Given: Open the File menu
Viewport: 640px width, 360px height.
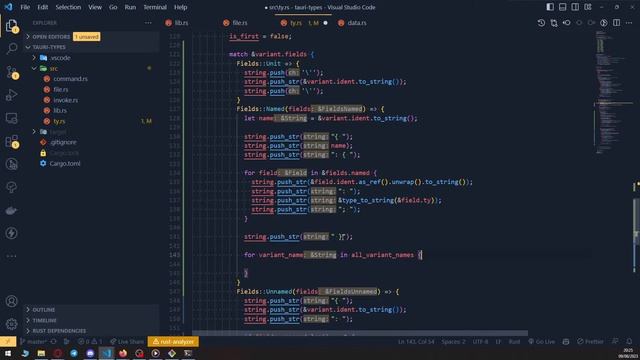Looking at the screenshot, I should point(25,7).
